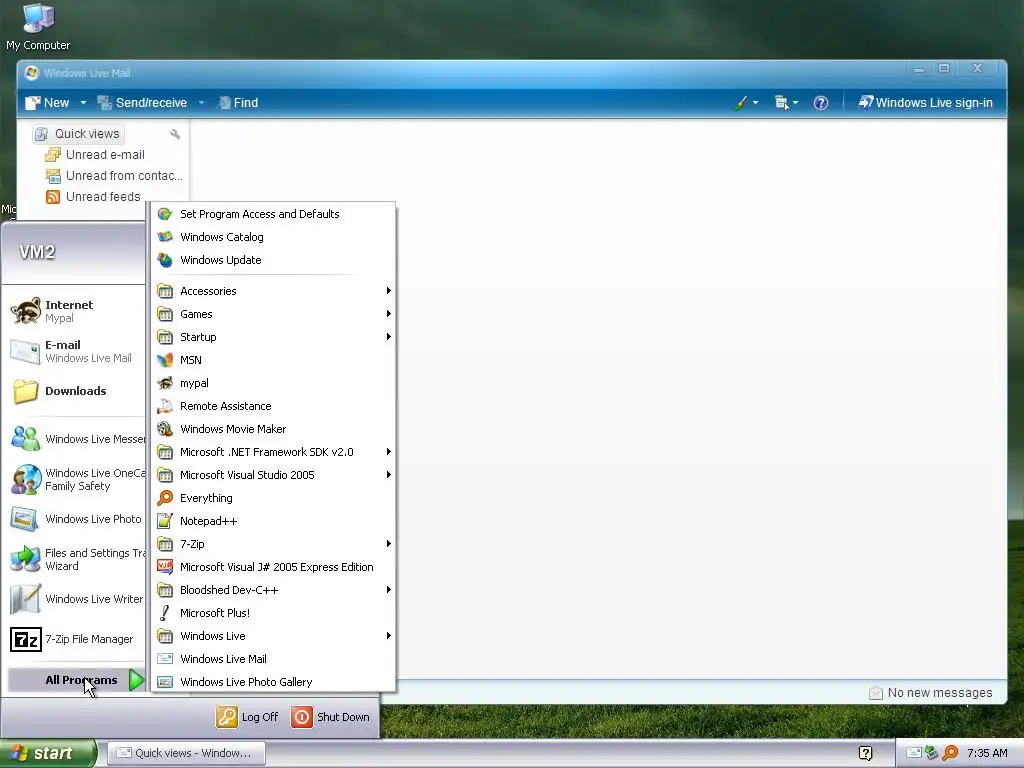The width and height of the screenshot is (1024, 768).
Task: Open Internet Mypal in Start menu
Action: pos(76,312)
